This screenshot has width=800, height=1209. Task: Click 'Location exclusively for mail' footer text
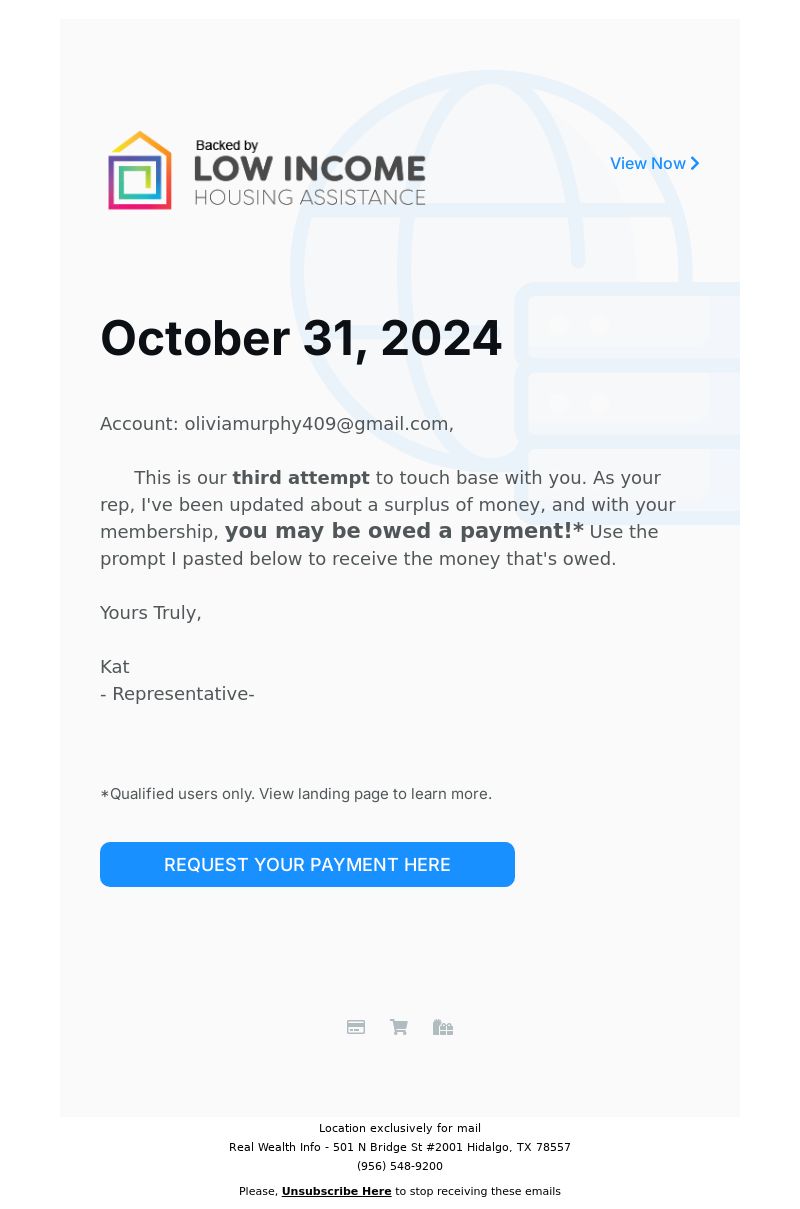pyautogui.click(x=400, y=1128)
